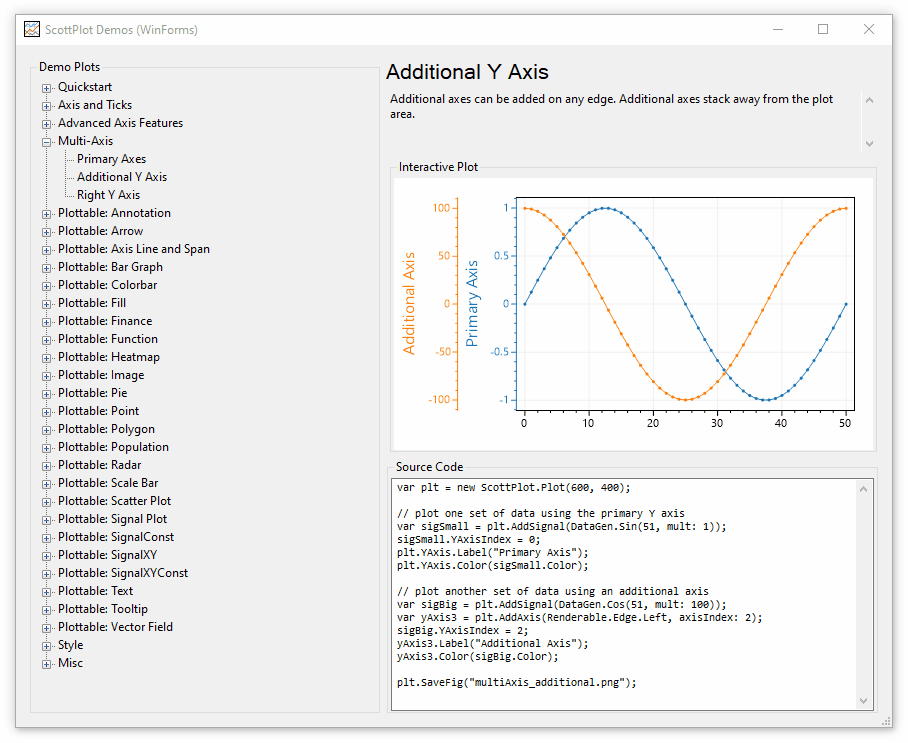Expand the Plottable: Arrow node
This screenshot has height=743, width=908.
pyautogui.click(x=46, y=232)
